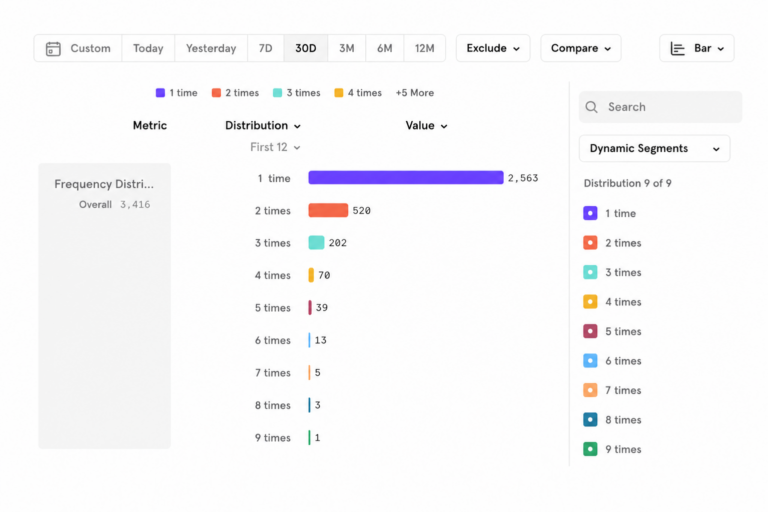Switch to the 7D range
The height and width of the screenshot is (512, 768).
click(265, 48)
